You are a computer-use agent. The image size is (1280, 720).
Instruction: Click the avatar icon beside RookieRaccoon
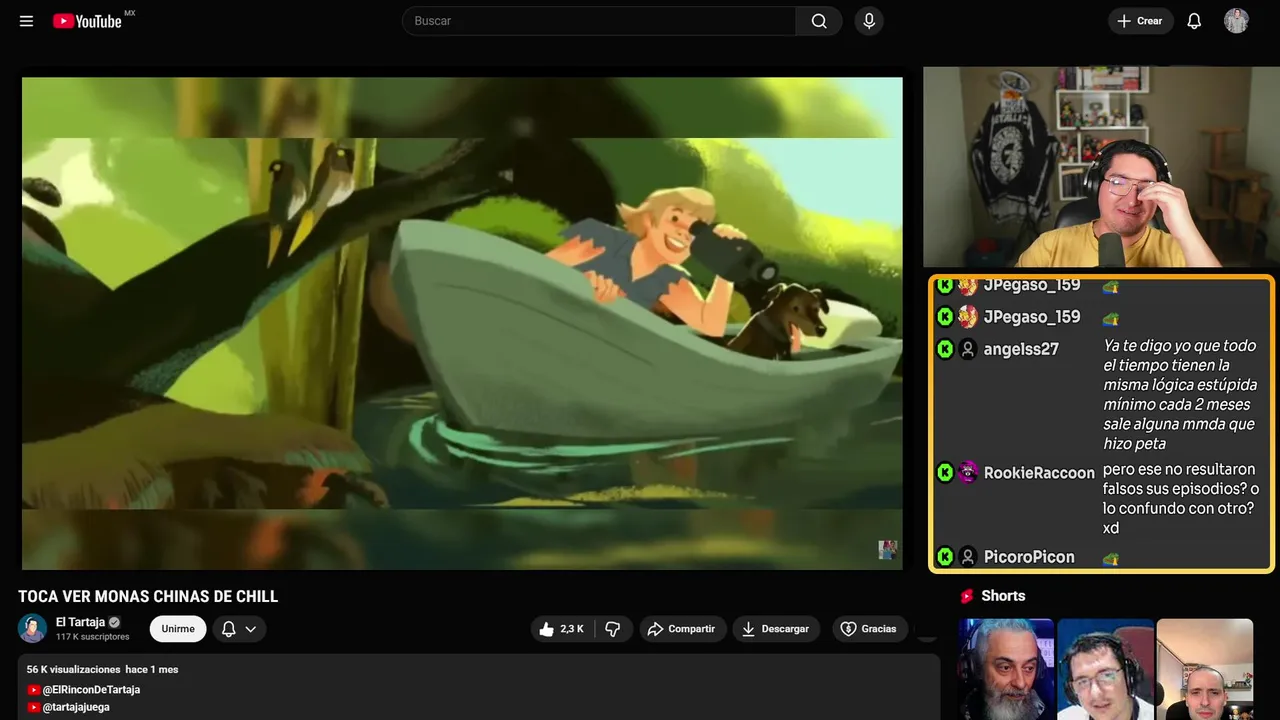coord(968,473)
